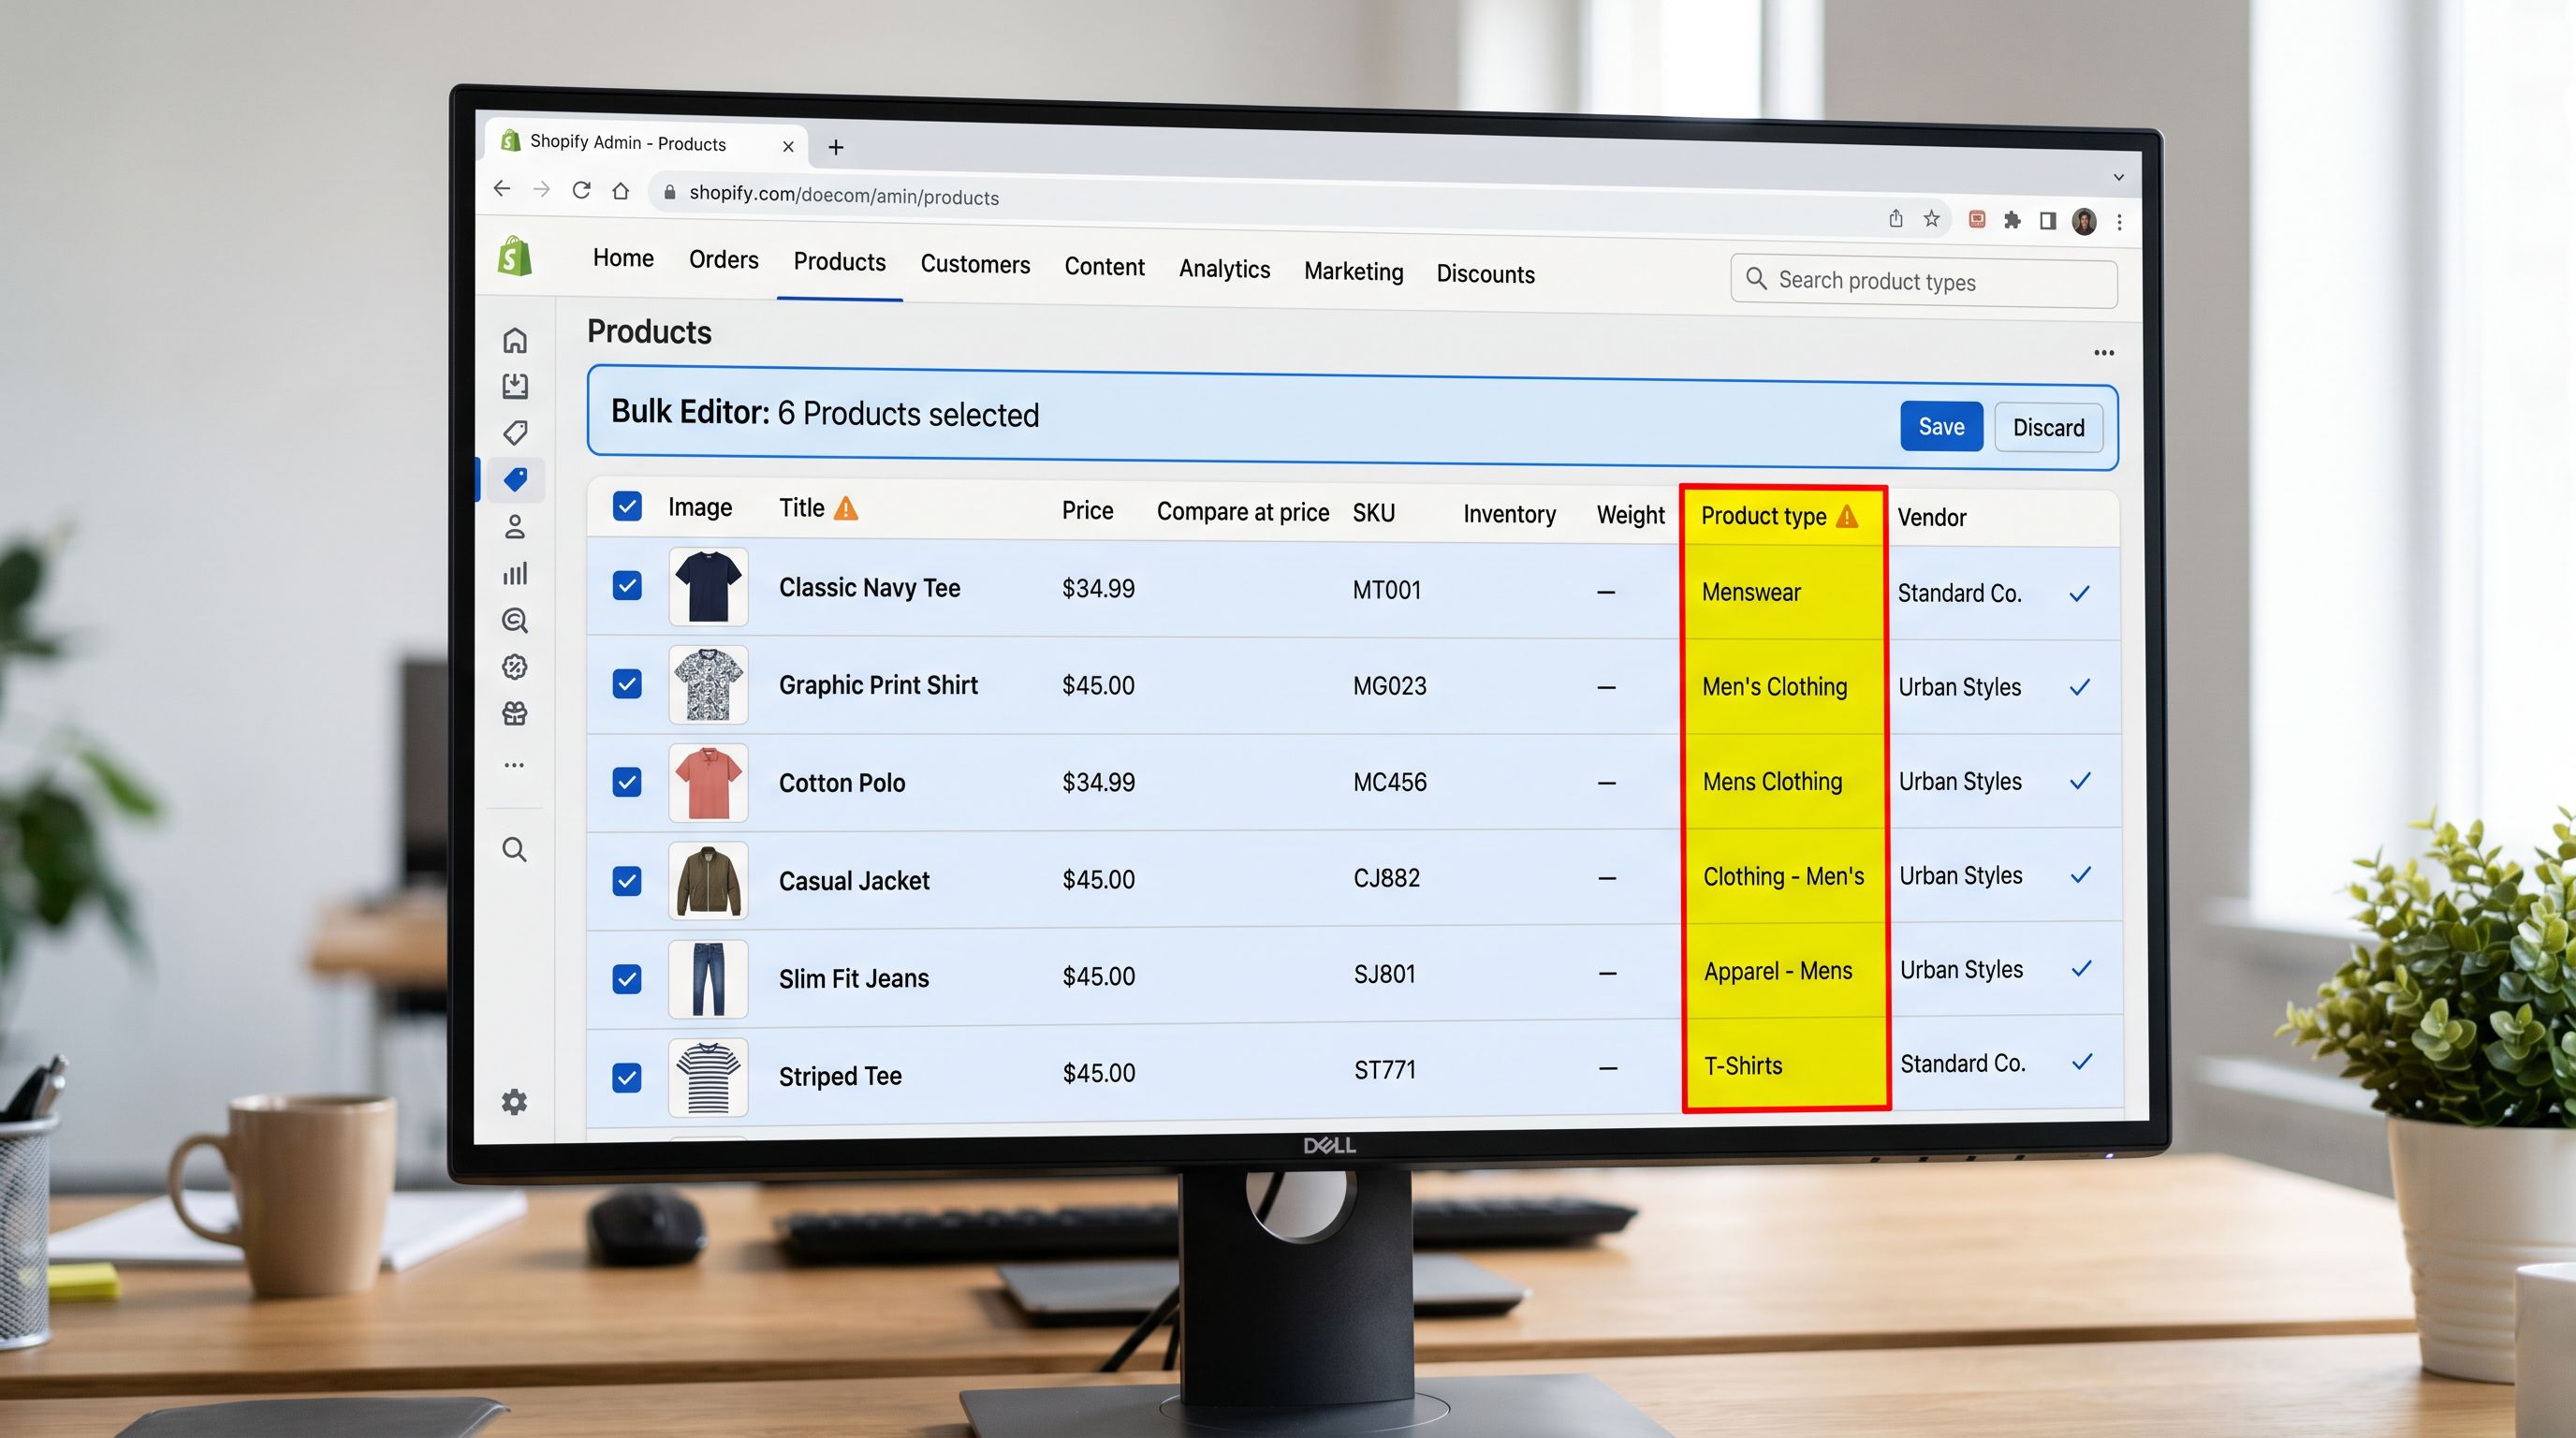Switch to the Customers nav item
The image size is (2576, 1438).
(975, 264)
